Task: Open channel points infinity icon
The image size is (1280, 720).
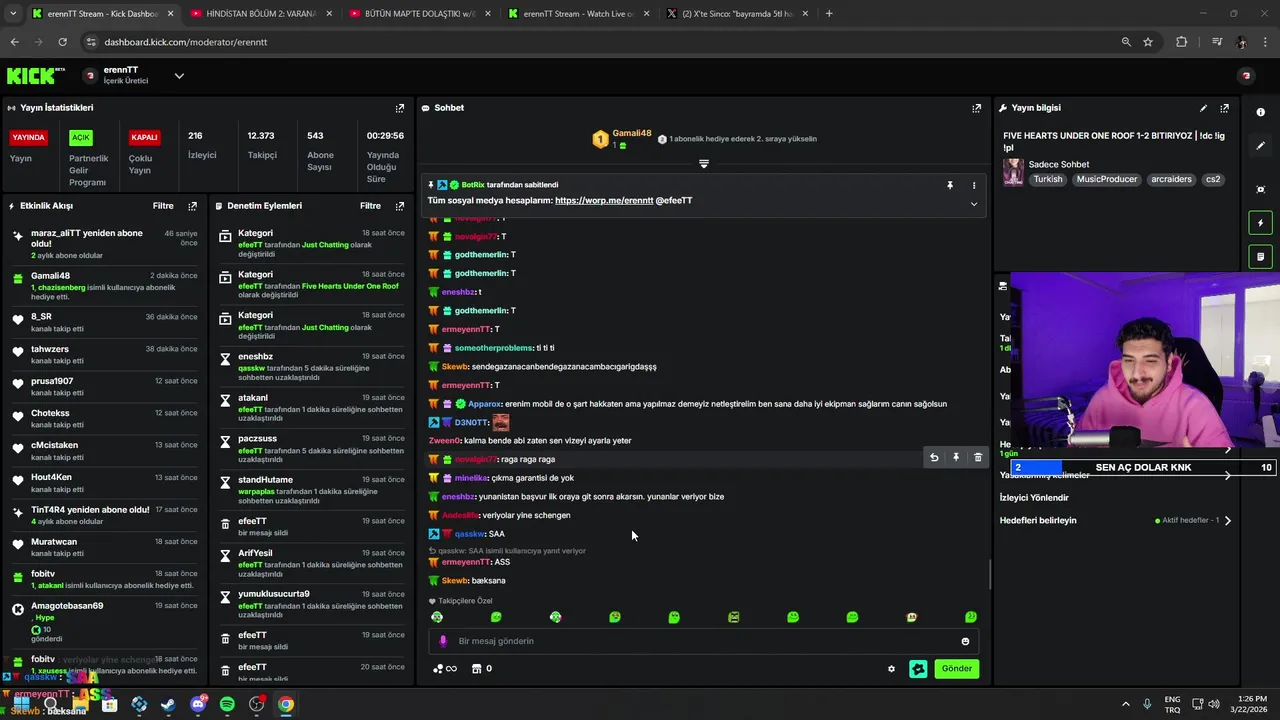Action: (445, 669)
